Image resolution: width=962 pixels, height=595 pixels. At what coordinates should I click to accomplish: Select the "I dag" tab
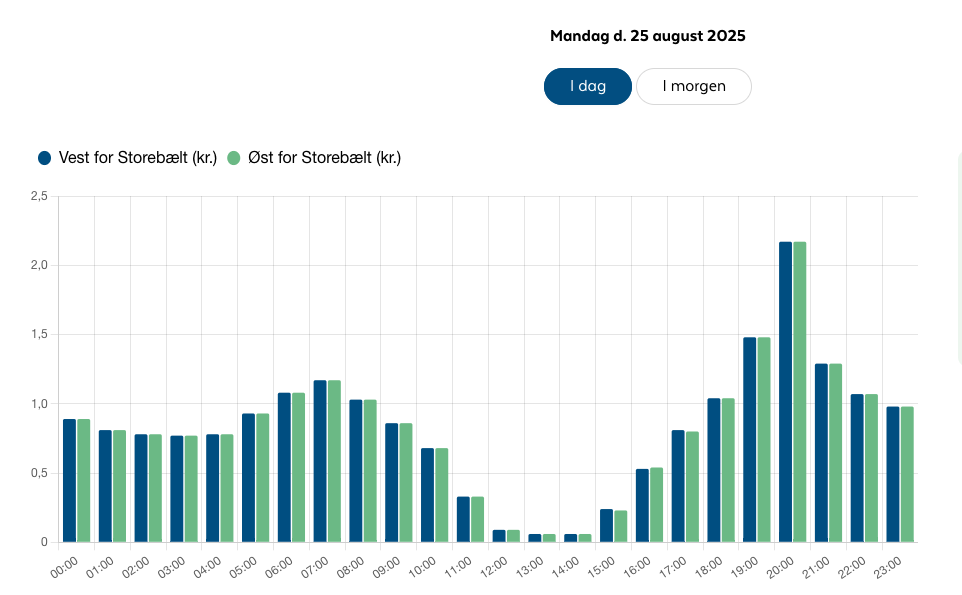pos(588,86)
